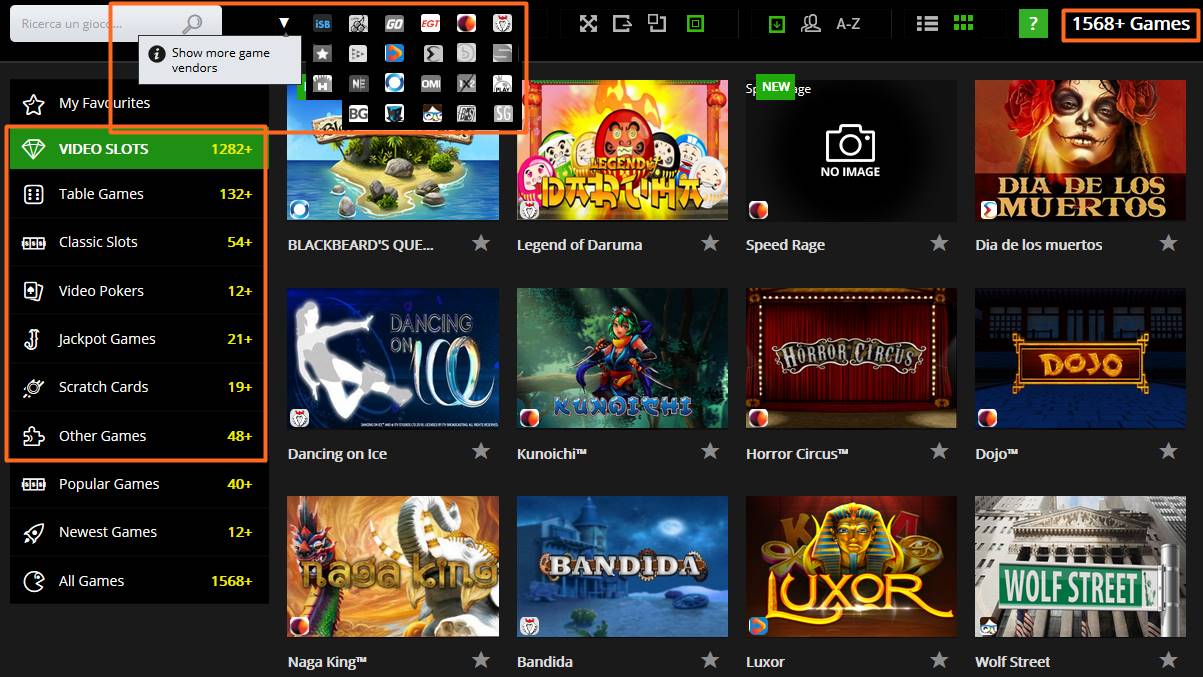Select Table Games category
This screenshot has height=677, width=1203.
[139, 194]
